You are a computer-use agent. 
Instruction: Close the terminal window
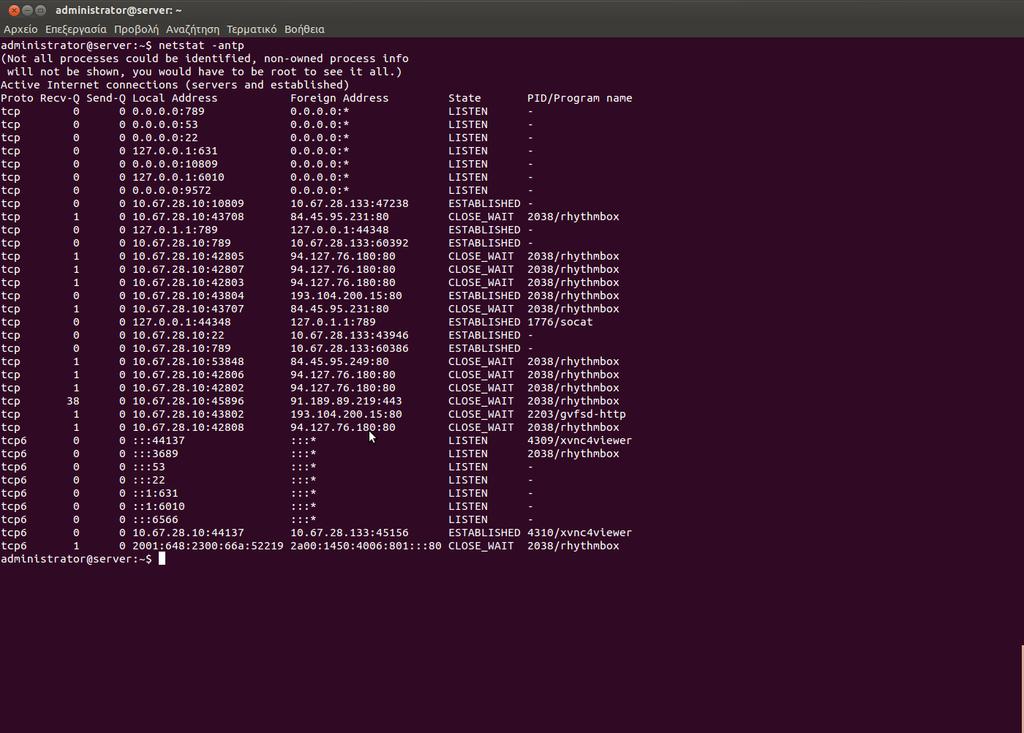[x=14, y=10]
